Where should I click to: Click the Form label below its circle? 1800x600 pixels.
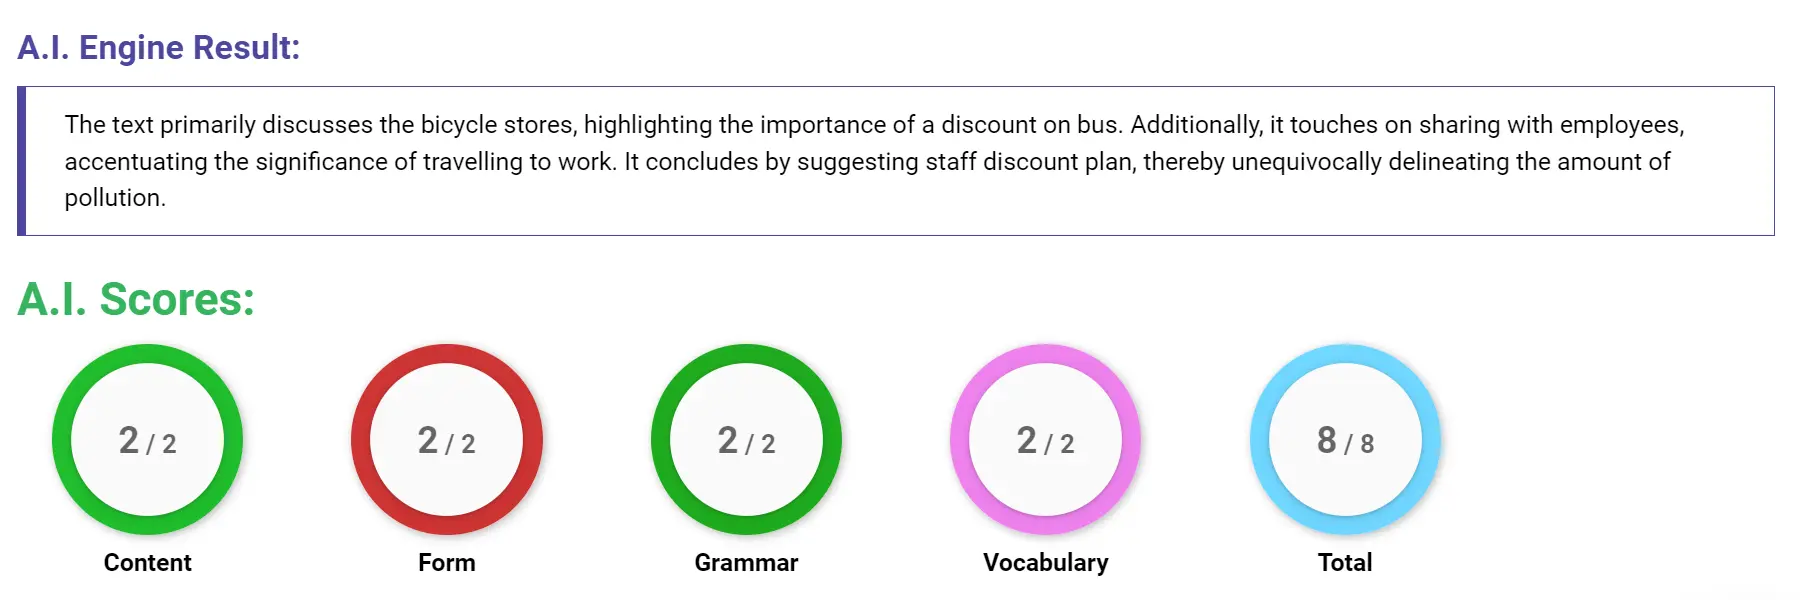point(447,562)
